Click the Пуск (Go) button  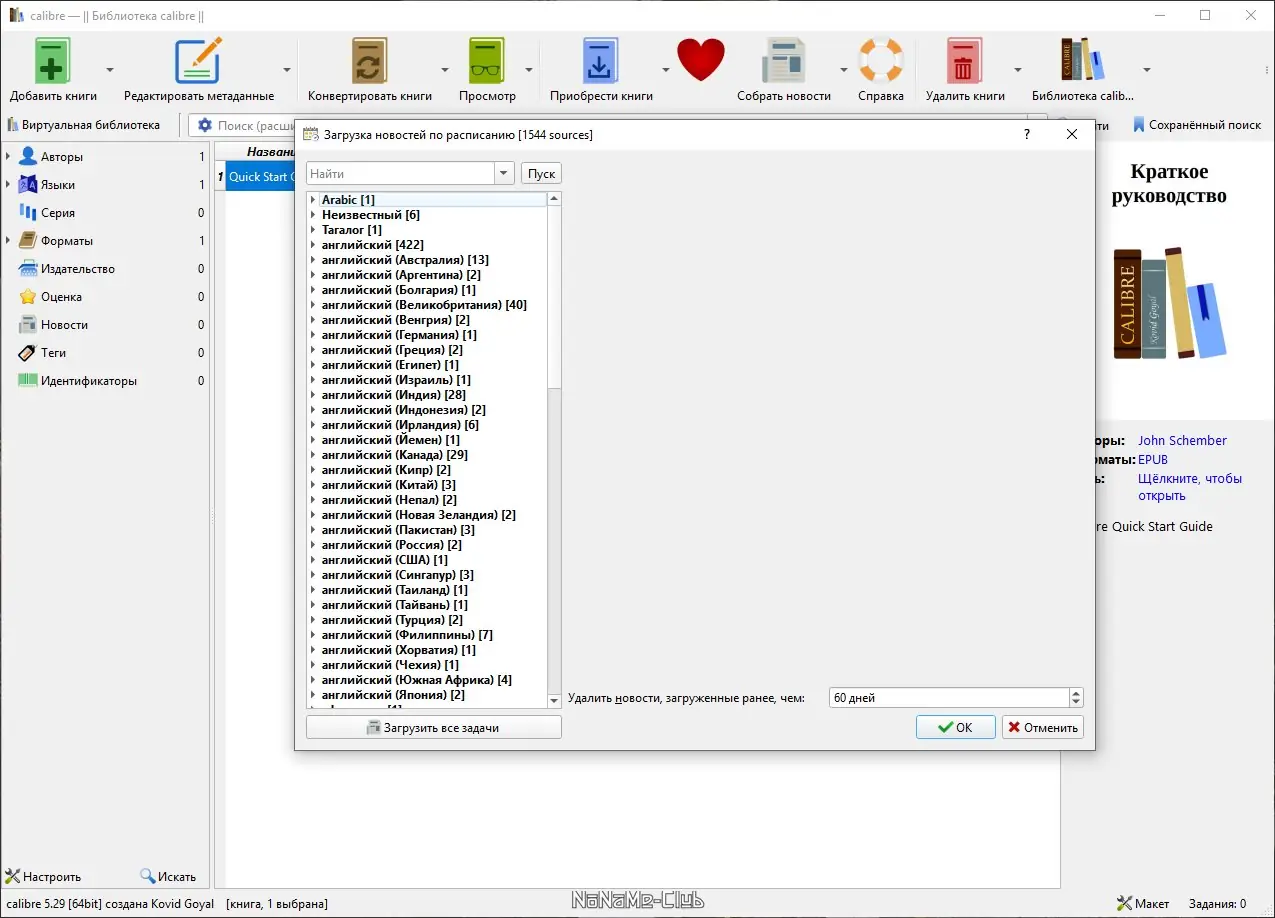click(541, 174)
